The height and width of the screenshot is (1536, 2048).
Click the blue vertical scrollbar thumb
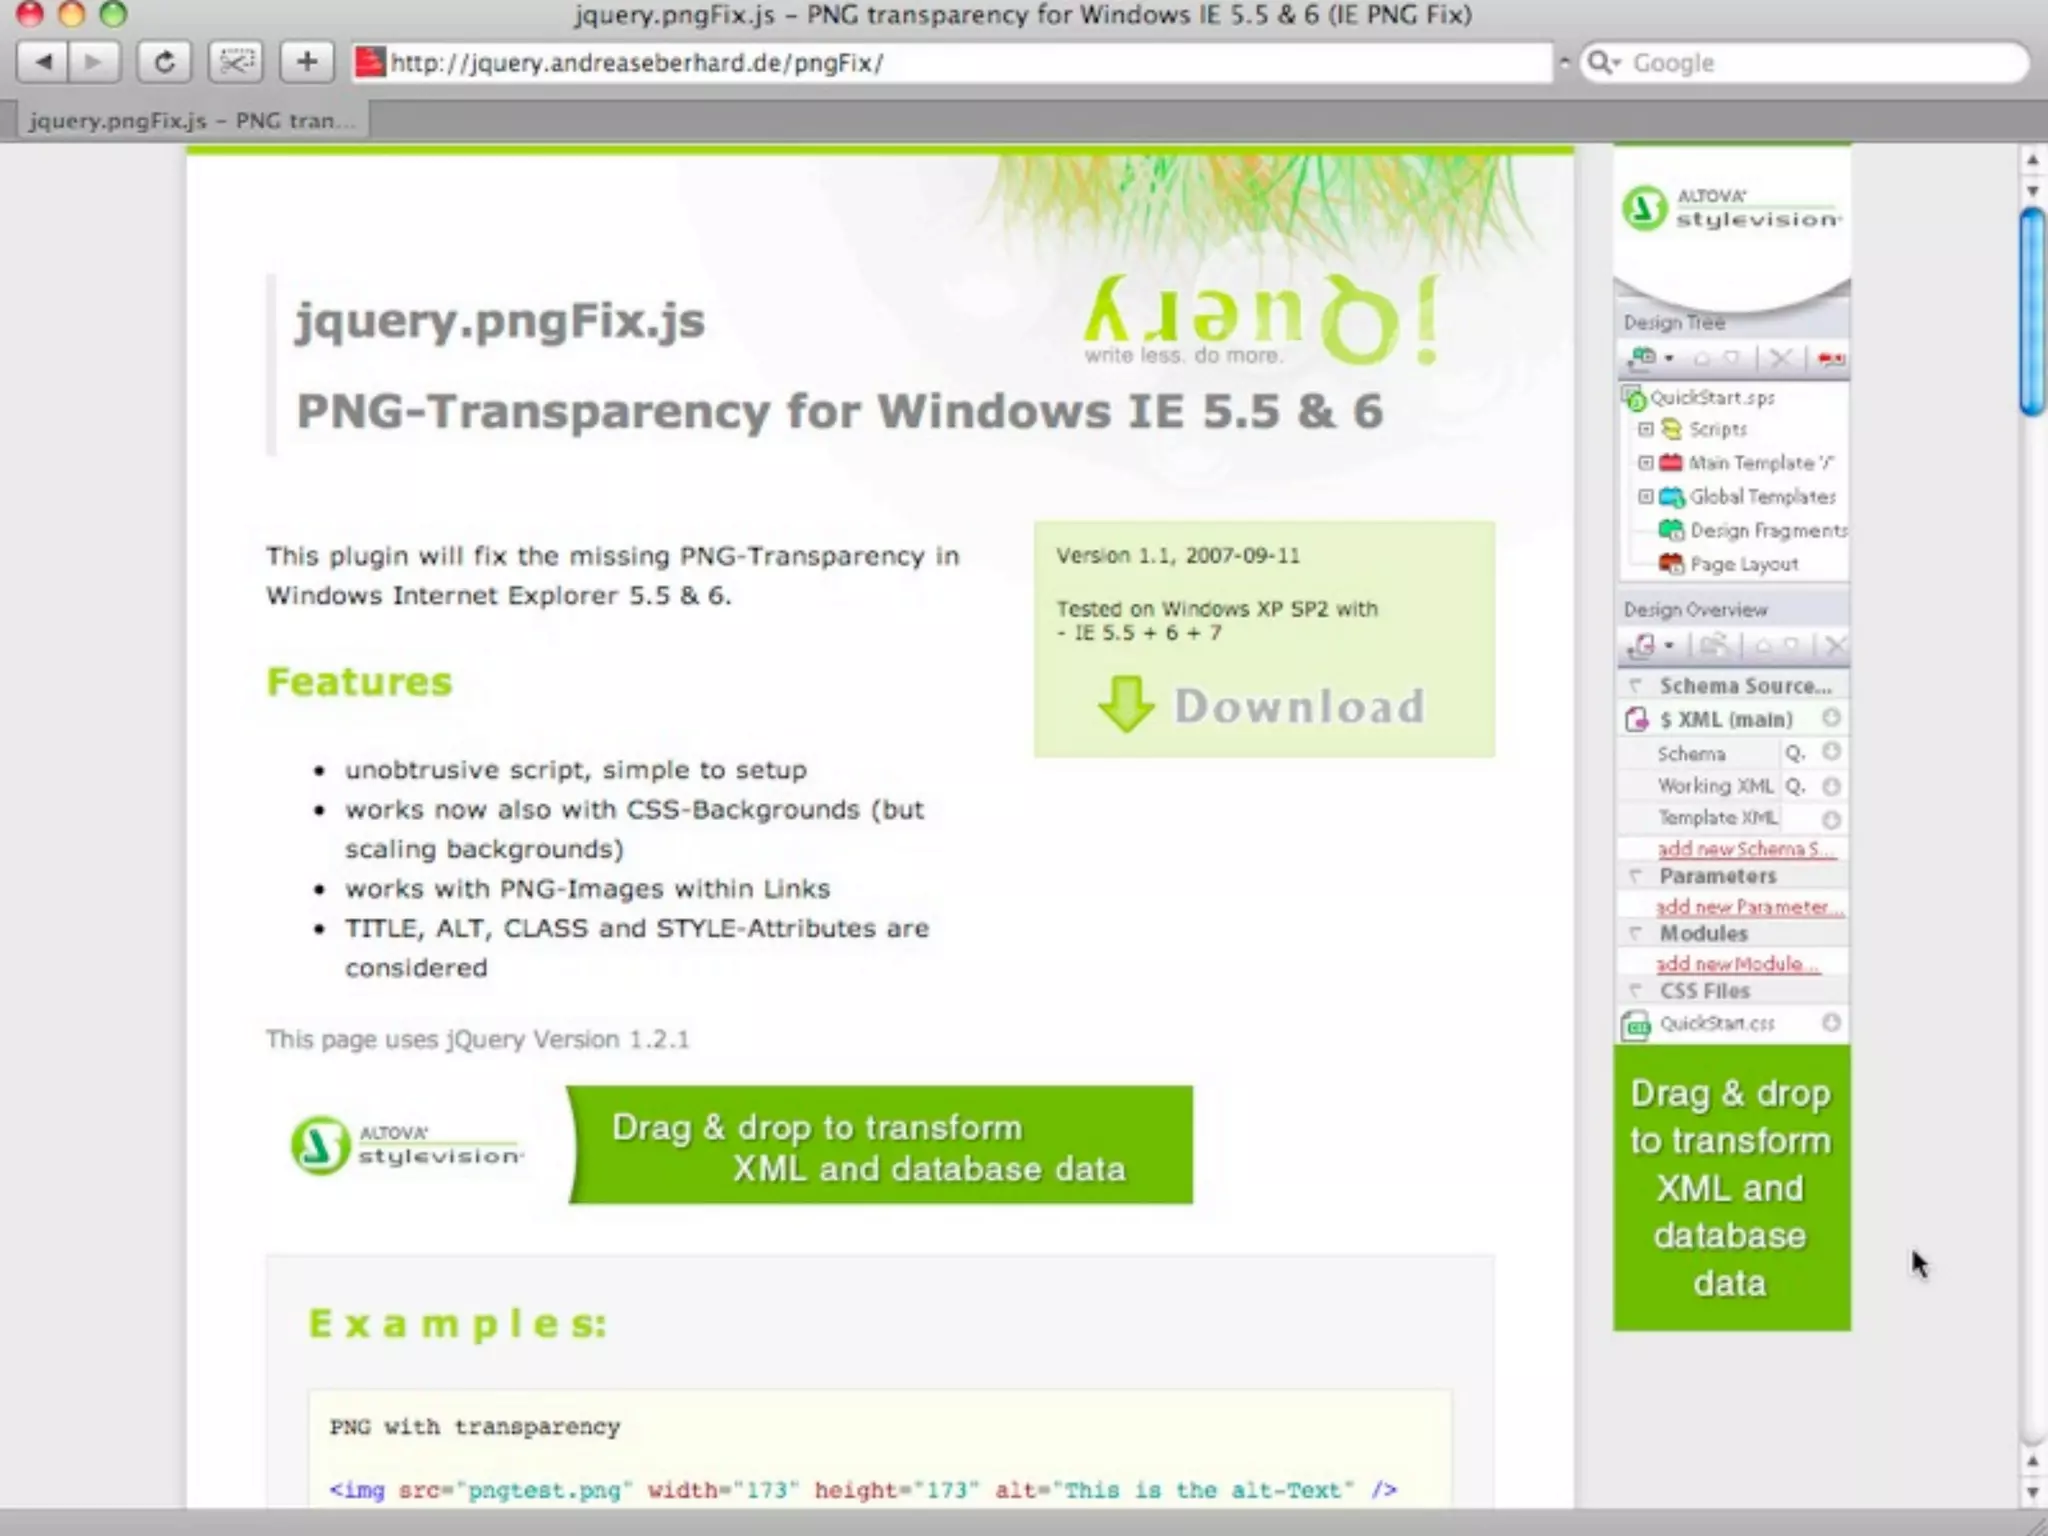(2031, 310)
